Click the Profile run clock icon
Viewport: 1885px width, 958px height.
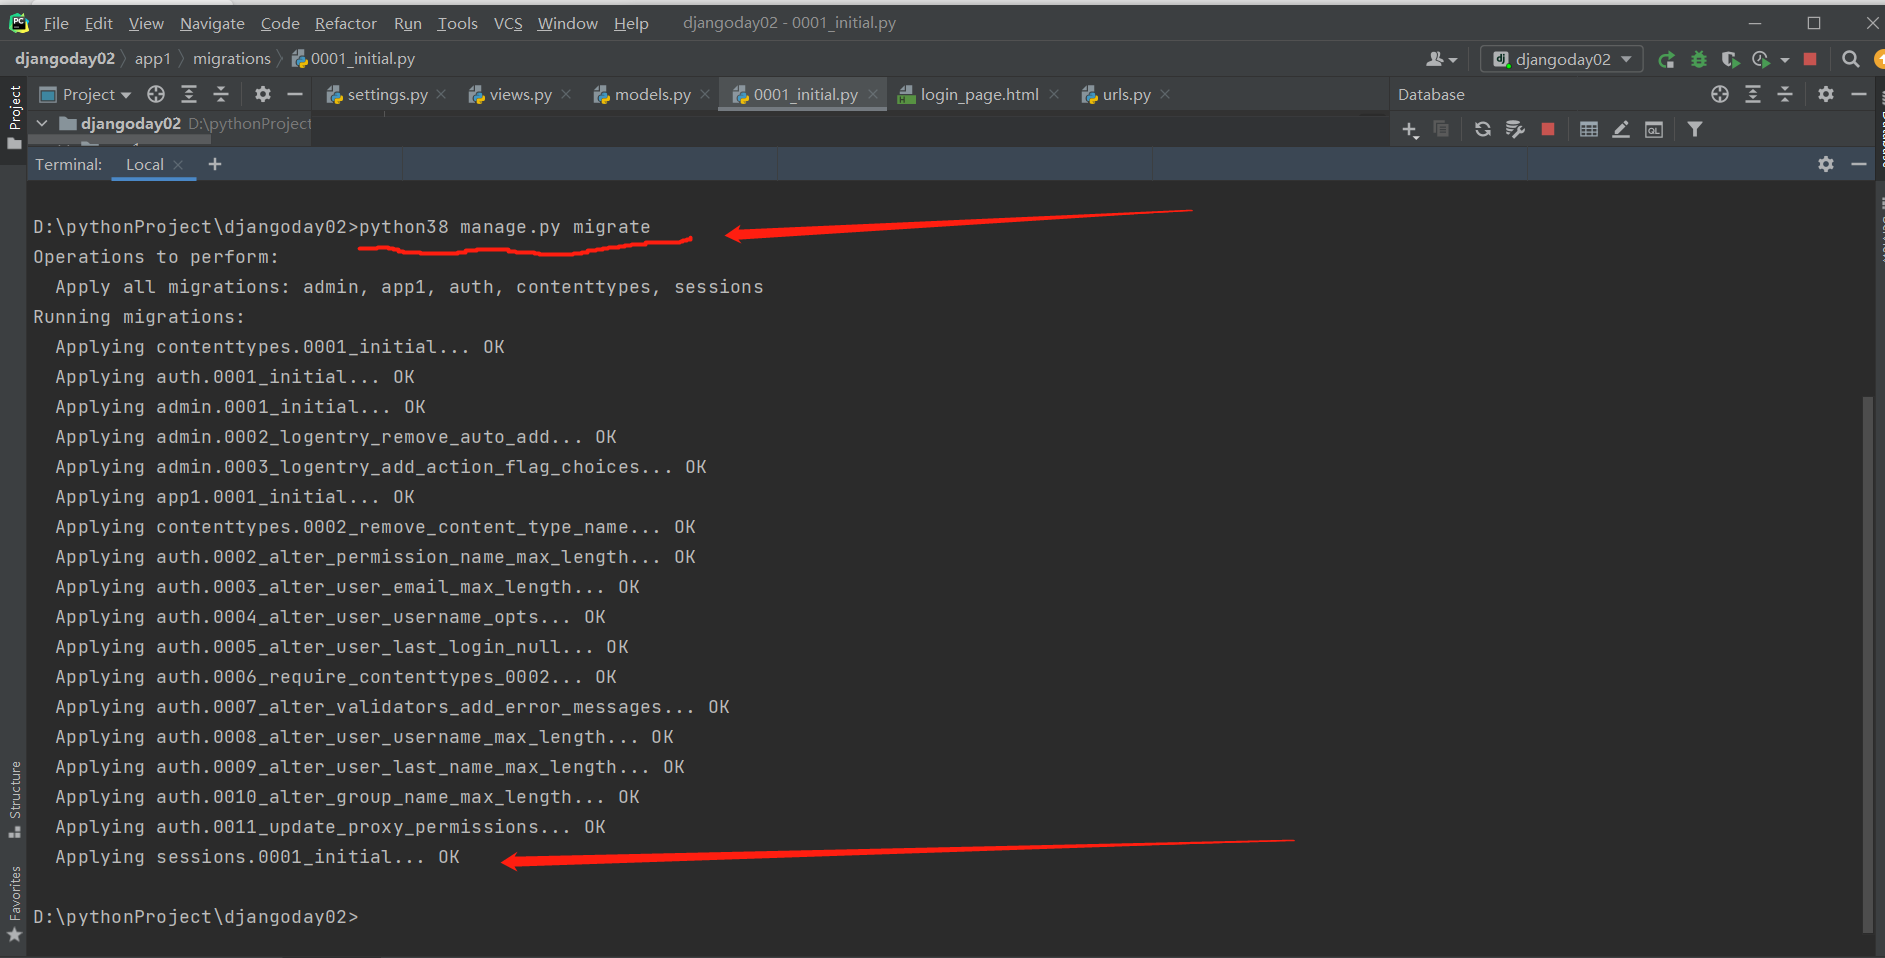click(x=1761, y=60)
